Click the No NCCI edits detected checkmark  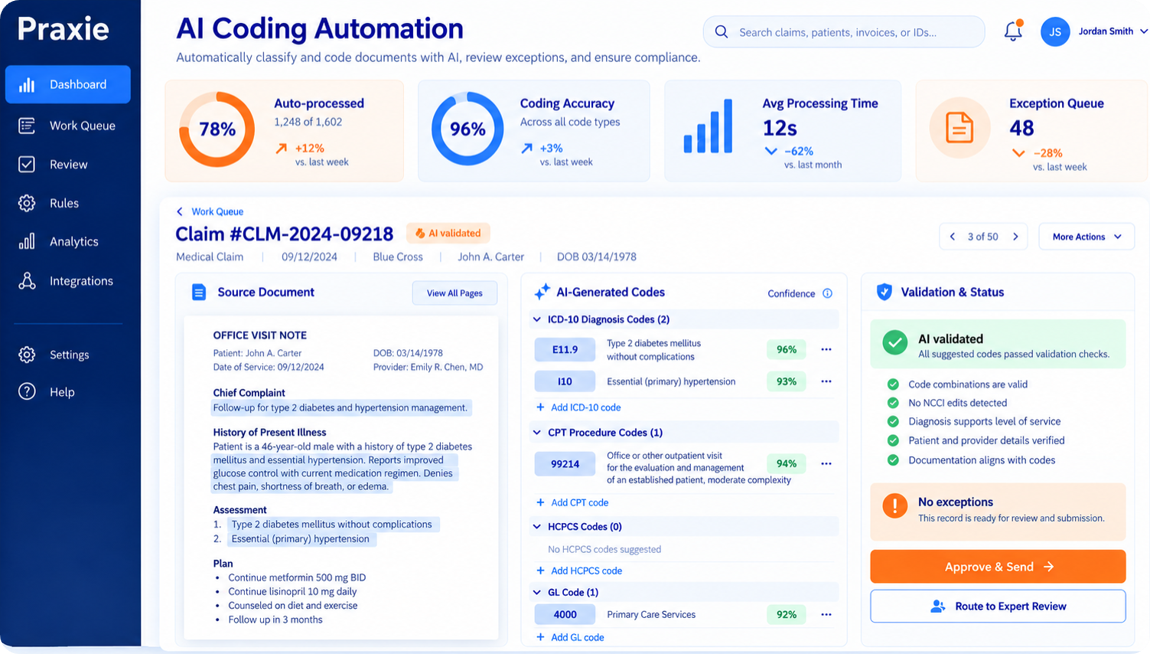coord(893,403)
